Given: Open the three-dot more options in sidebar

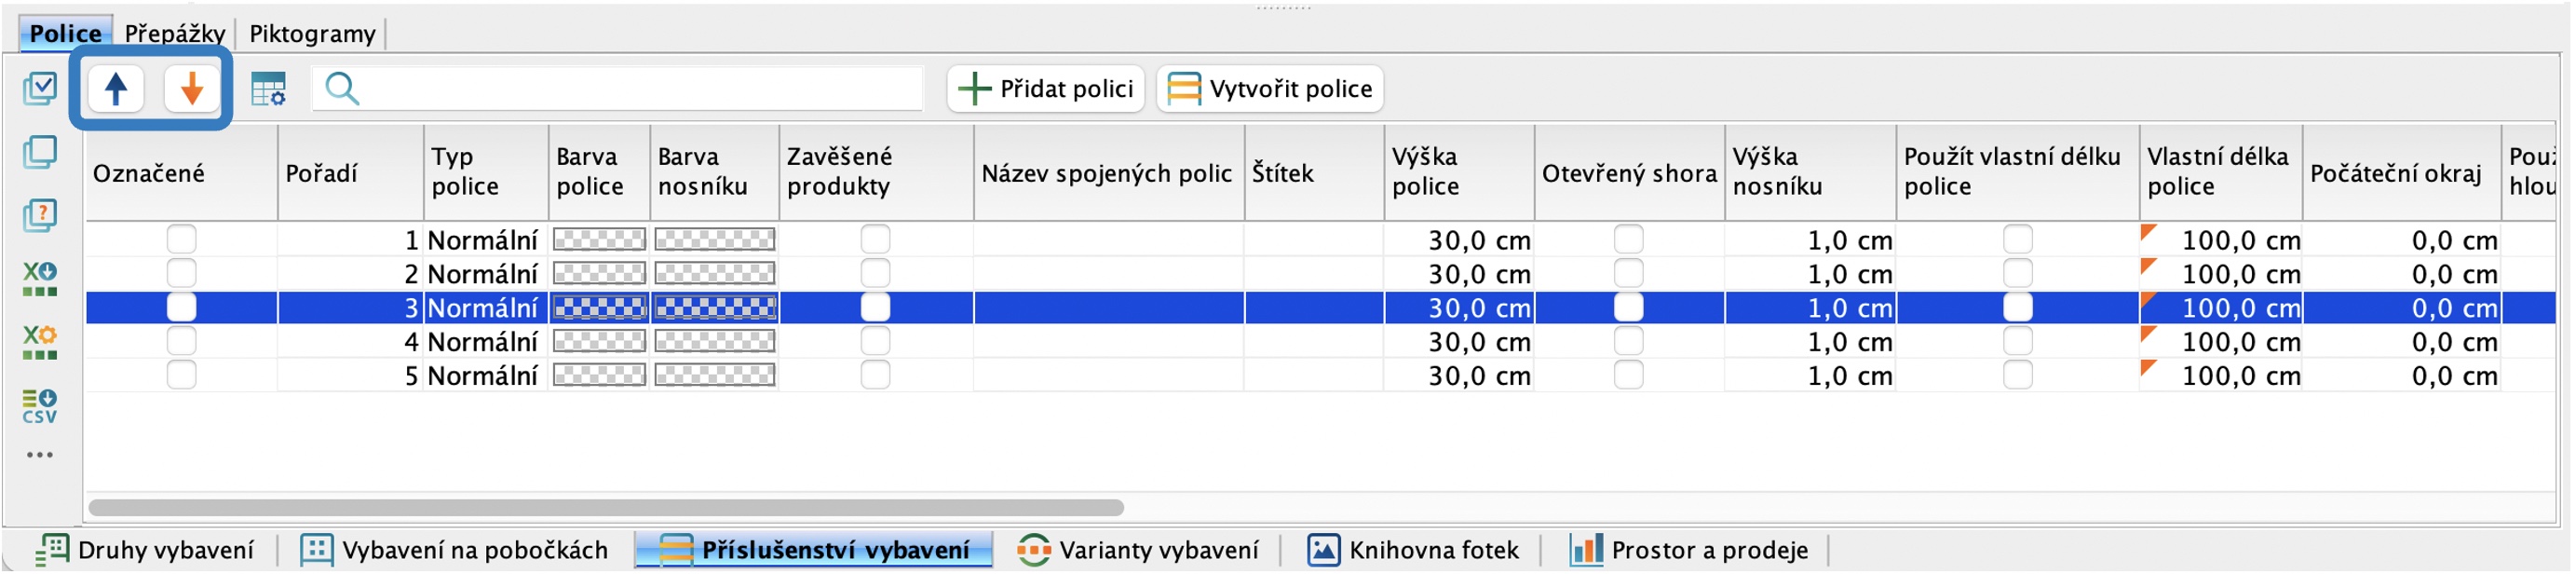Looking at the screenshot, I should coord(40,455).
